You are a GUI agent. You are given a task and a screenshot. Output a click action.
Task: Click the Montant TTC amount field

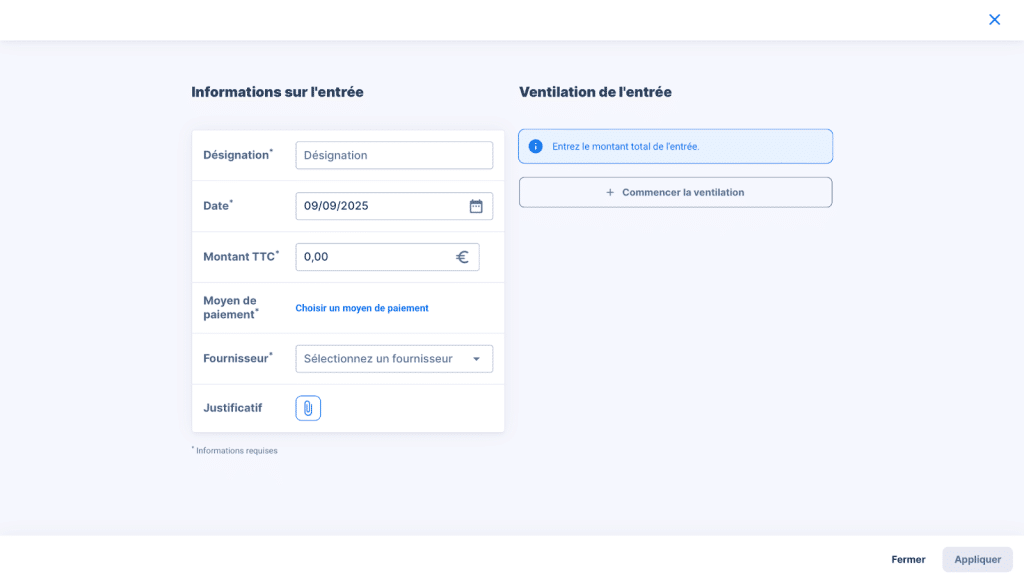[375, 257]
